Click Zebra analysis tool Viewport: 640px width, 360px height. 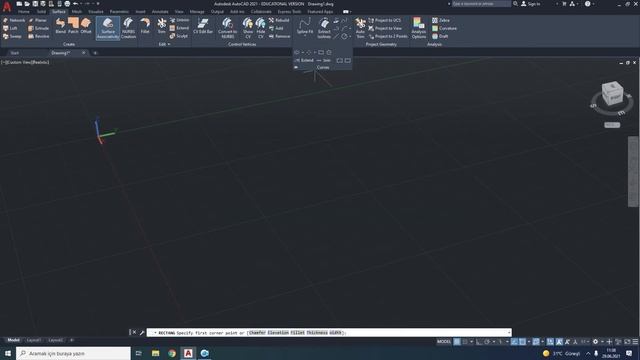[441, 20]
